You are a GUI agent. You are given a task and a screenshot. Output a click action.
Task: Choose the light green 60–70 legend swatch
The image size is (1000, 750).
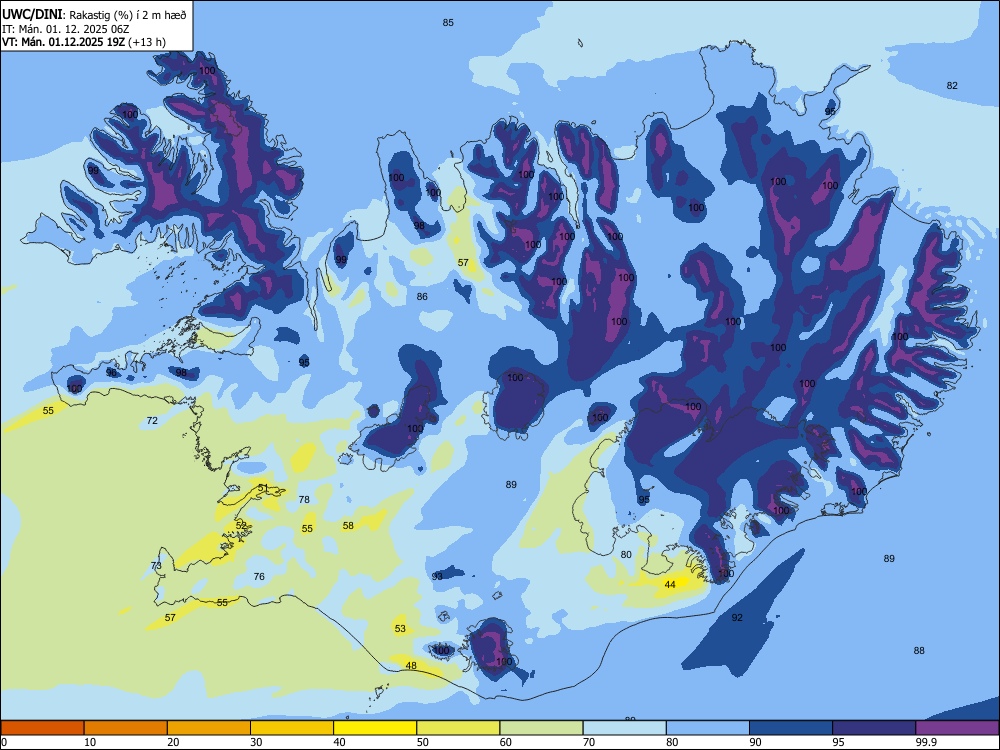(541, 728)
